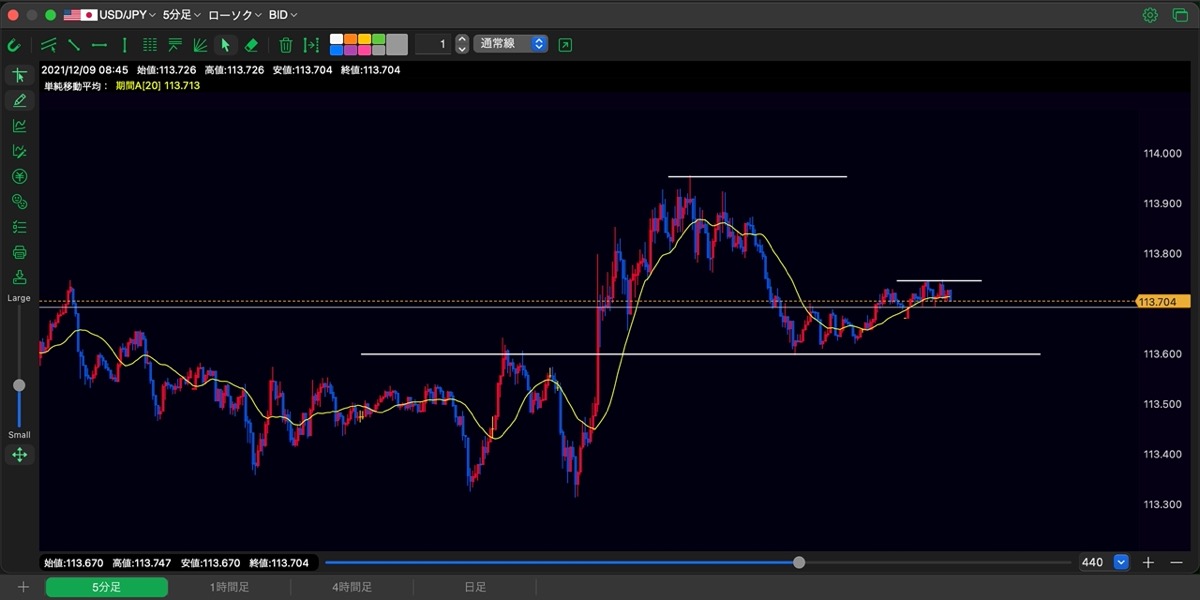Viewport: 1200px width, 600px height.
Task: Click the line width stepper arrows
Action: (462, 44)
